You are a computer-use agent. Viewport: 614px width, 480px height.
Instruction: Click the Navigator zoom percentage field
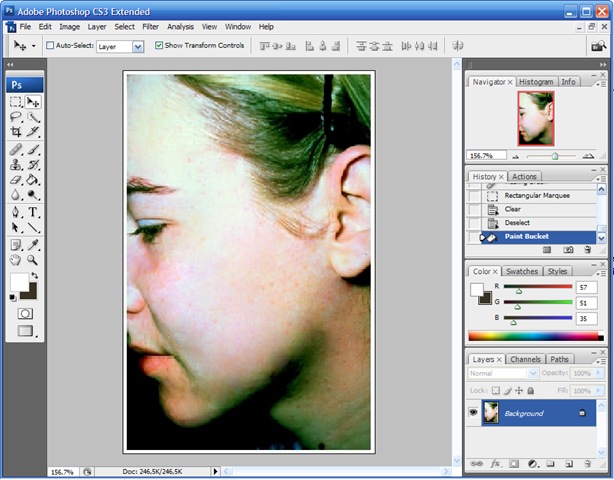486,156
